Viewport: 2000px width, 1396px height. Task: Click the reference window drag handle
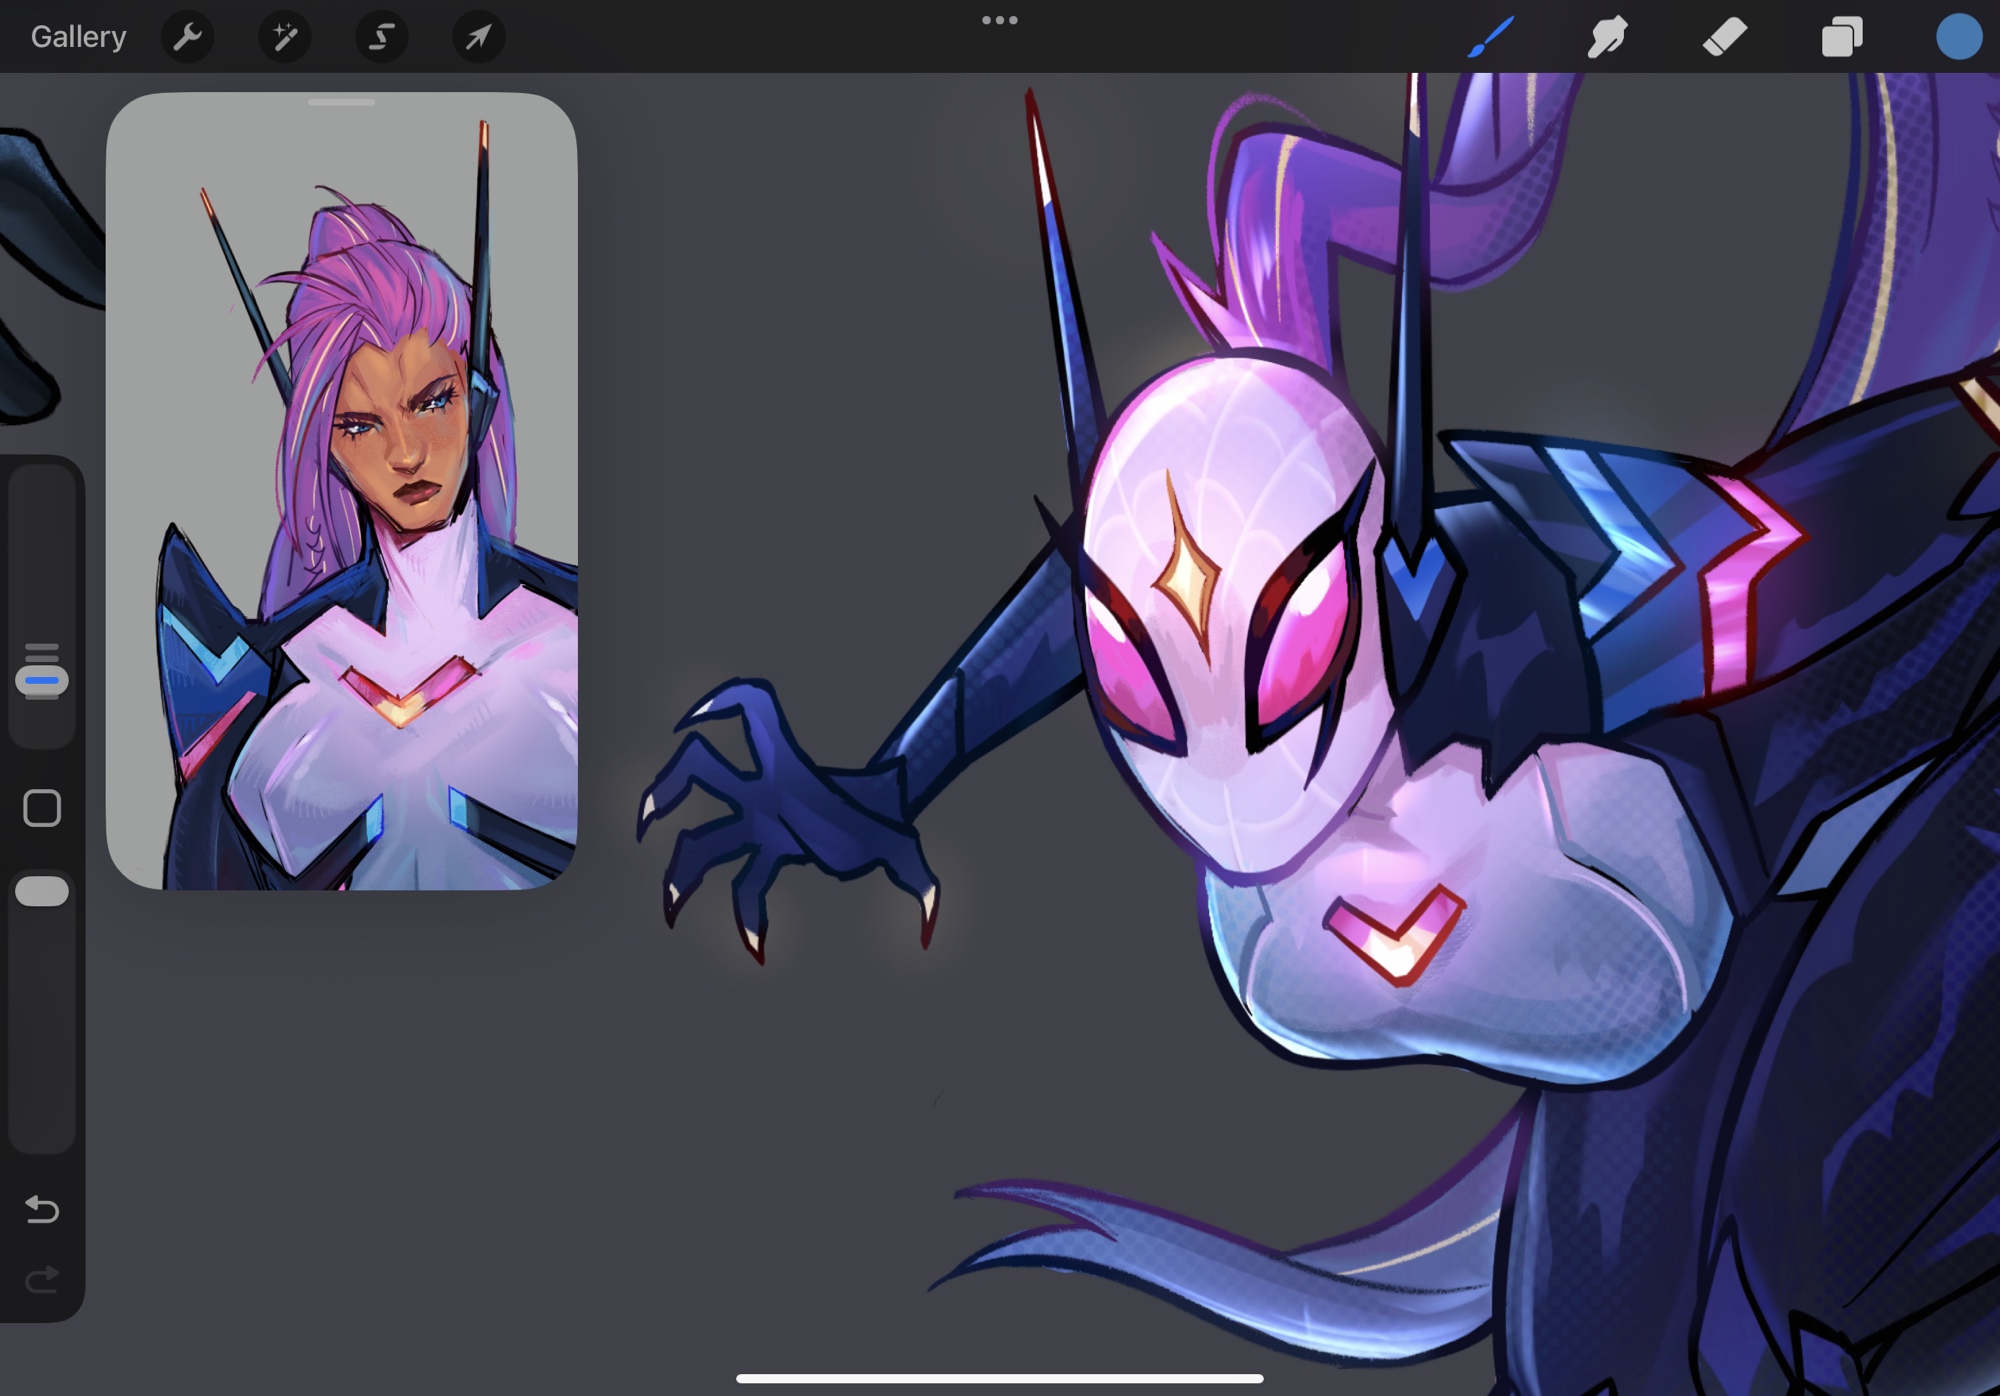point(341,102)
